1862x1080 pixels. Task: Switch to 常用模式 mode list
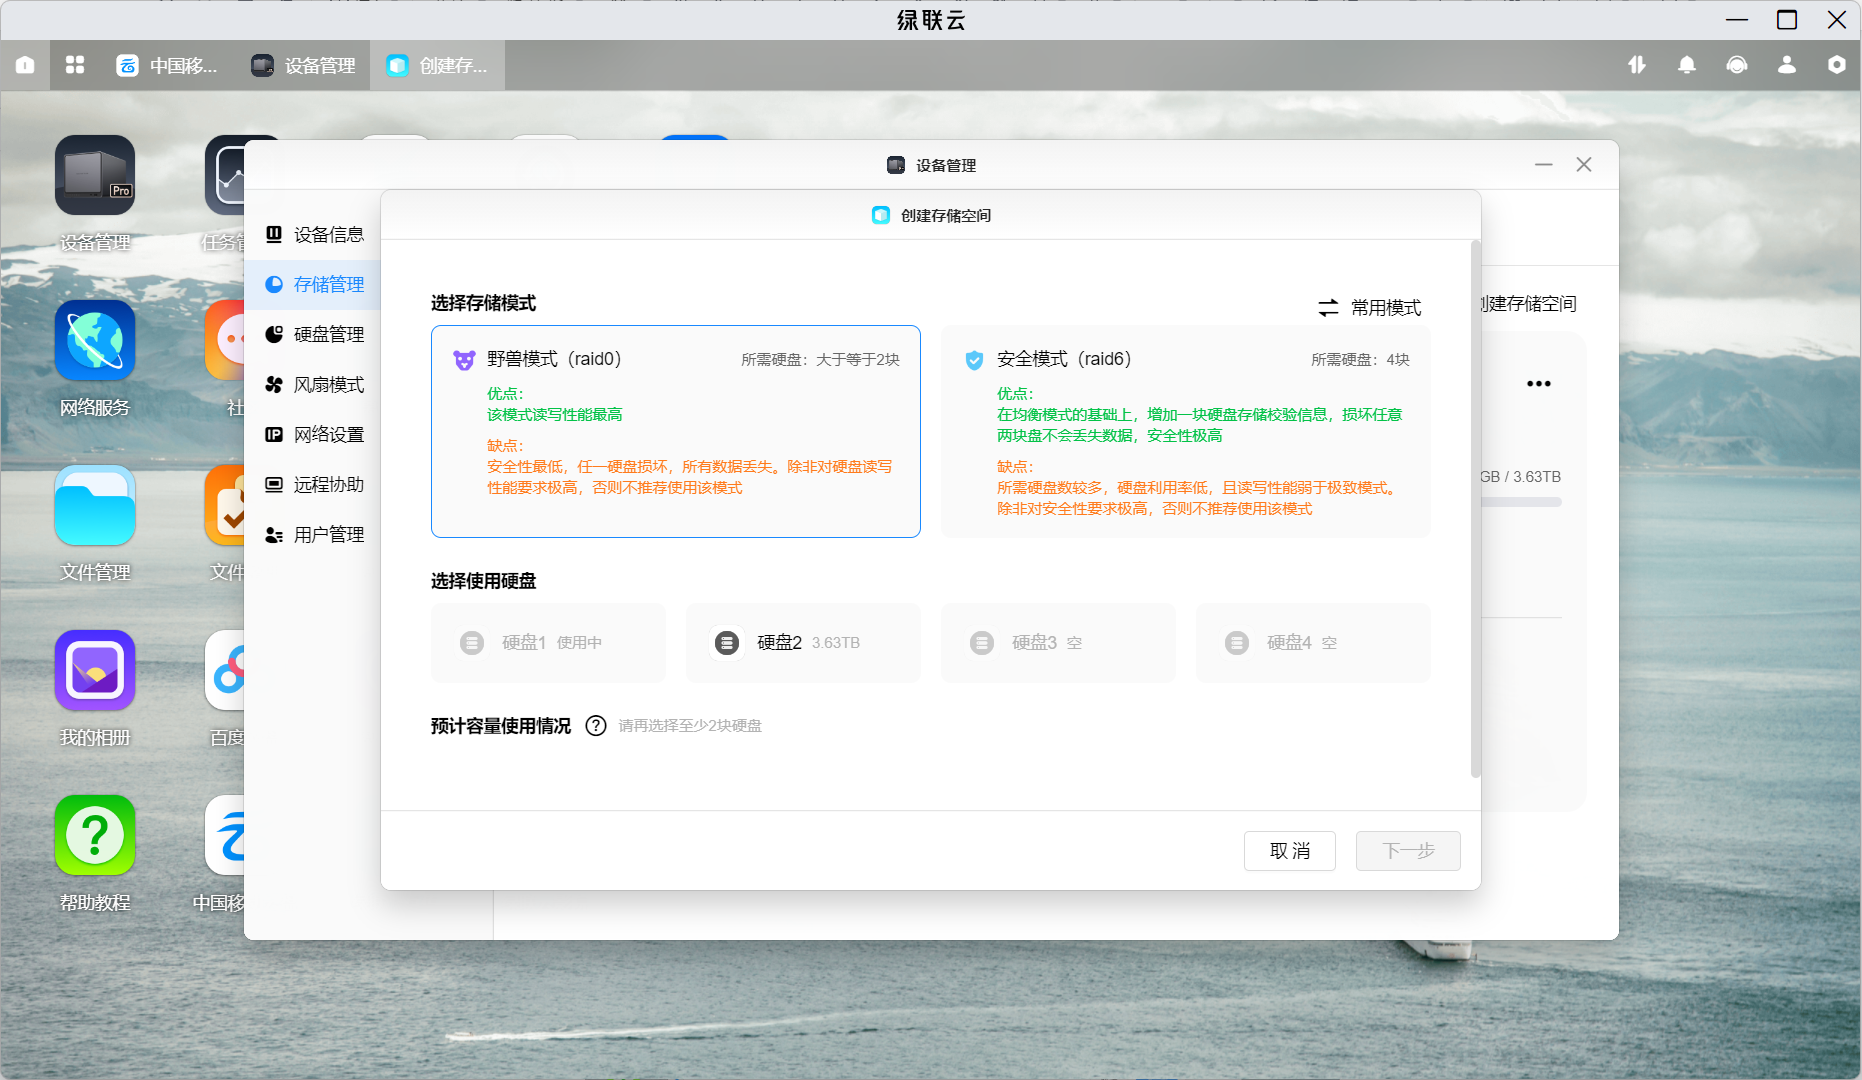pyautogui.click(x=1370, y=308)
